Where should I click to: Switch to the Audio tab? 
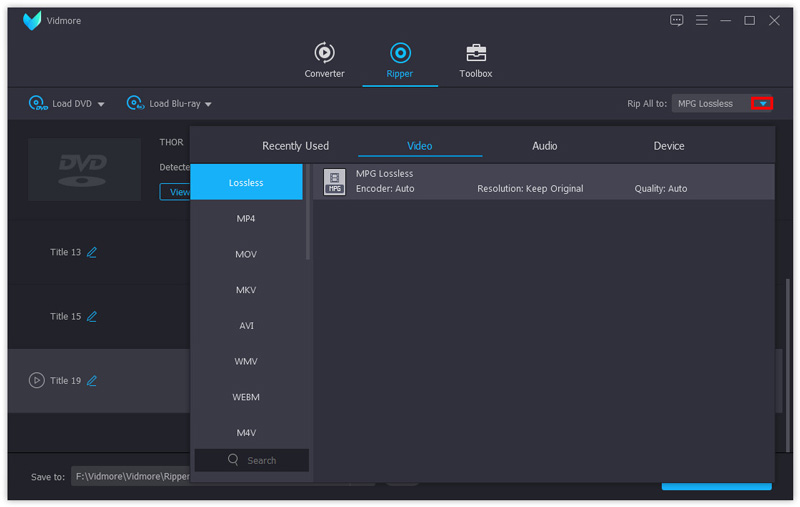pos(544,146)
